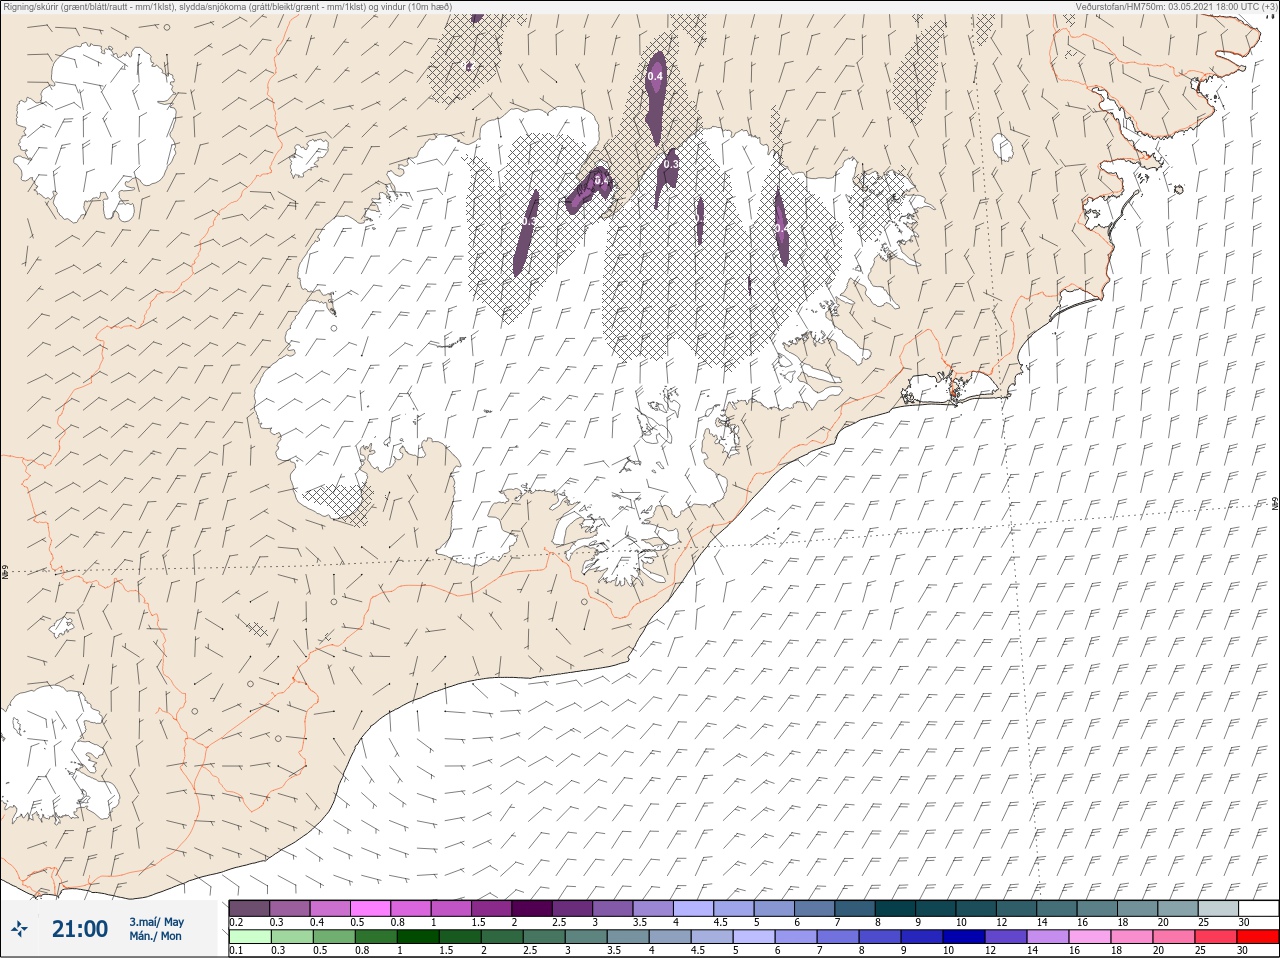Click the '4.5' value in upper legend
Screen dimensions: 1280x958
pos(720,922)
